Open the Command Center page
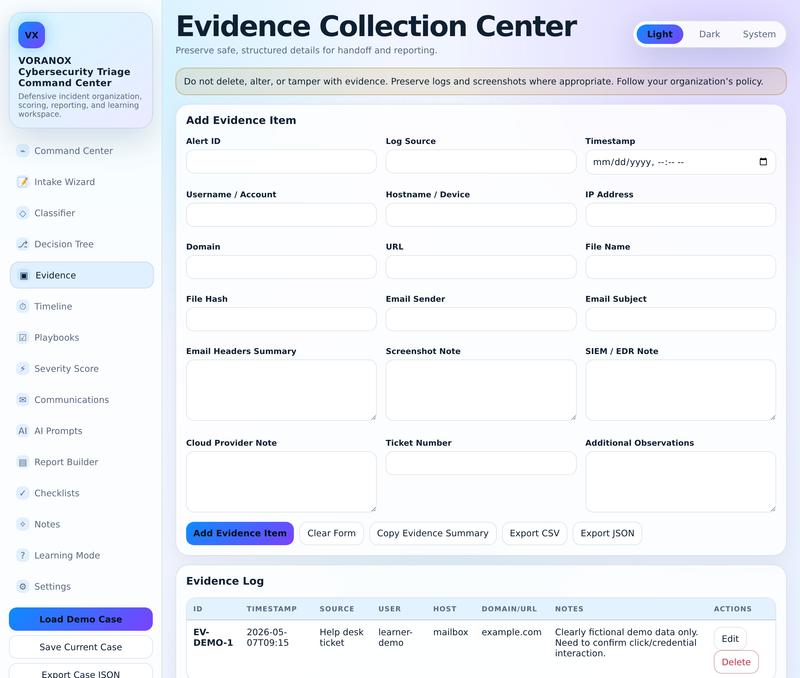The image size is (800, 678). 82,151
